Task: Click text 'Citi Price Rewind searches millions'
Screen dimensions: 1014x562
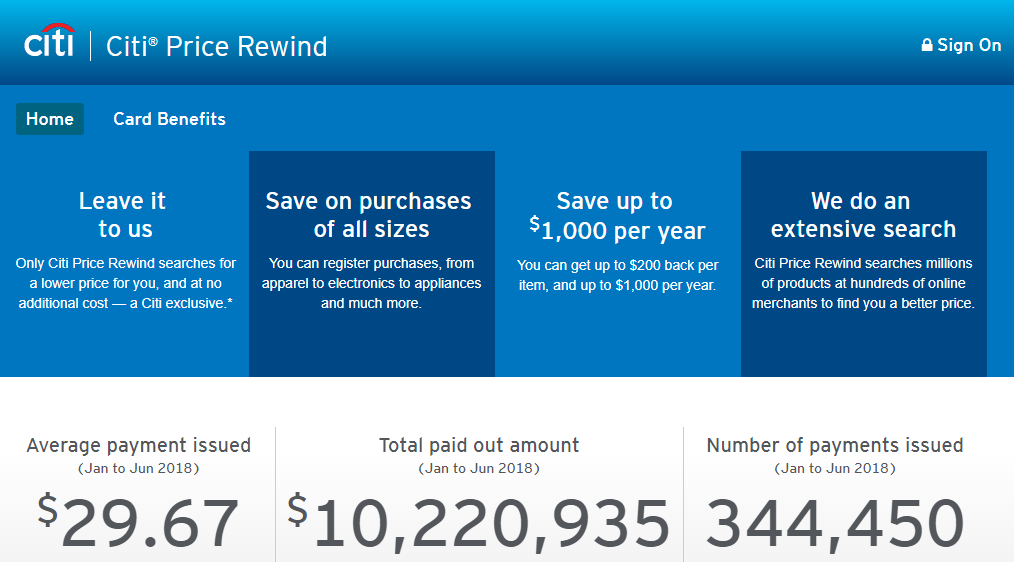Action: coord(863,263)
